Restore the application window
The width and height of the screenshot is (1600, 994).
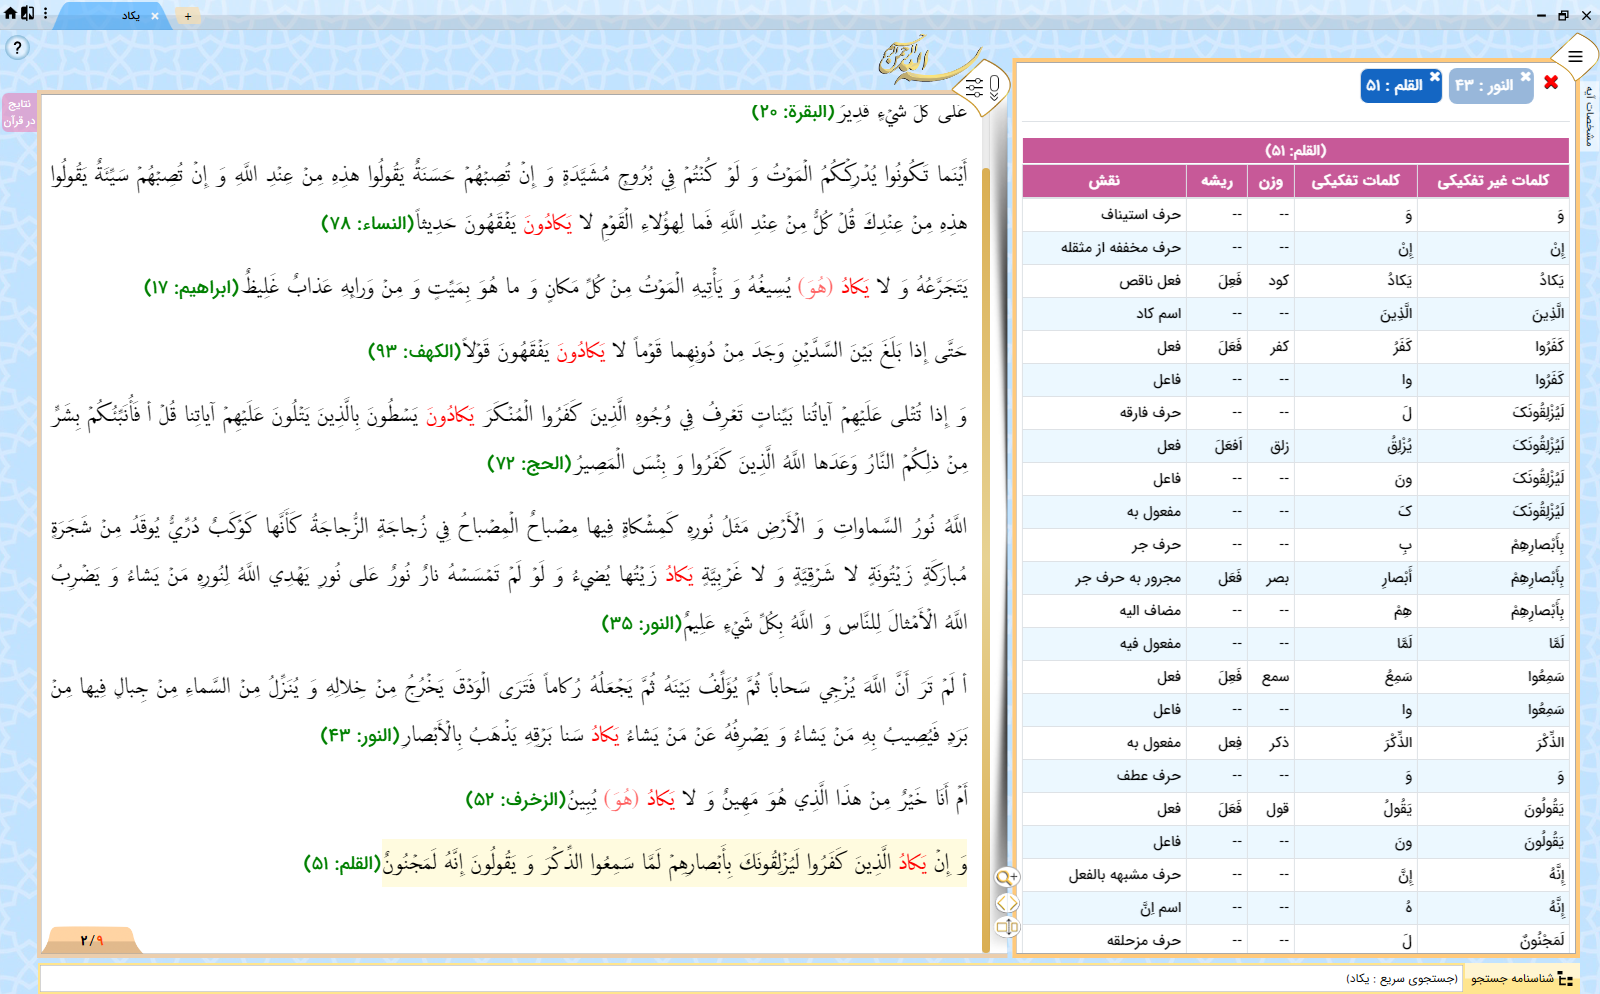(x=1563, y=15)
